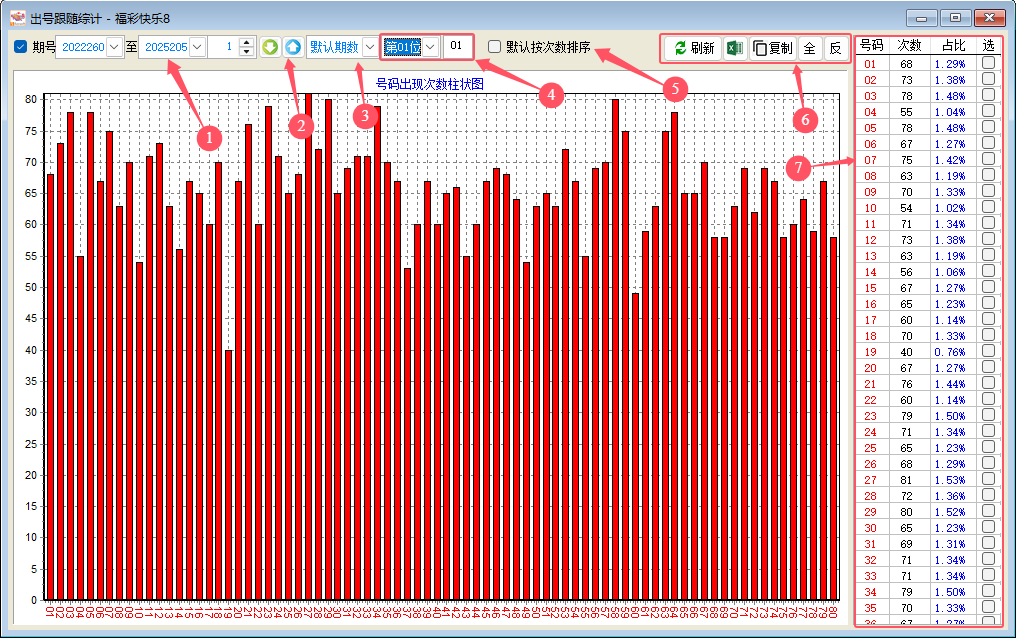Click the 复制 copy button
The image size is (1016, 638).
[x=772, y=48]
